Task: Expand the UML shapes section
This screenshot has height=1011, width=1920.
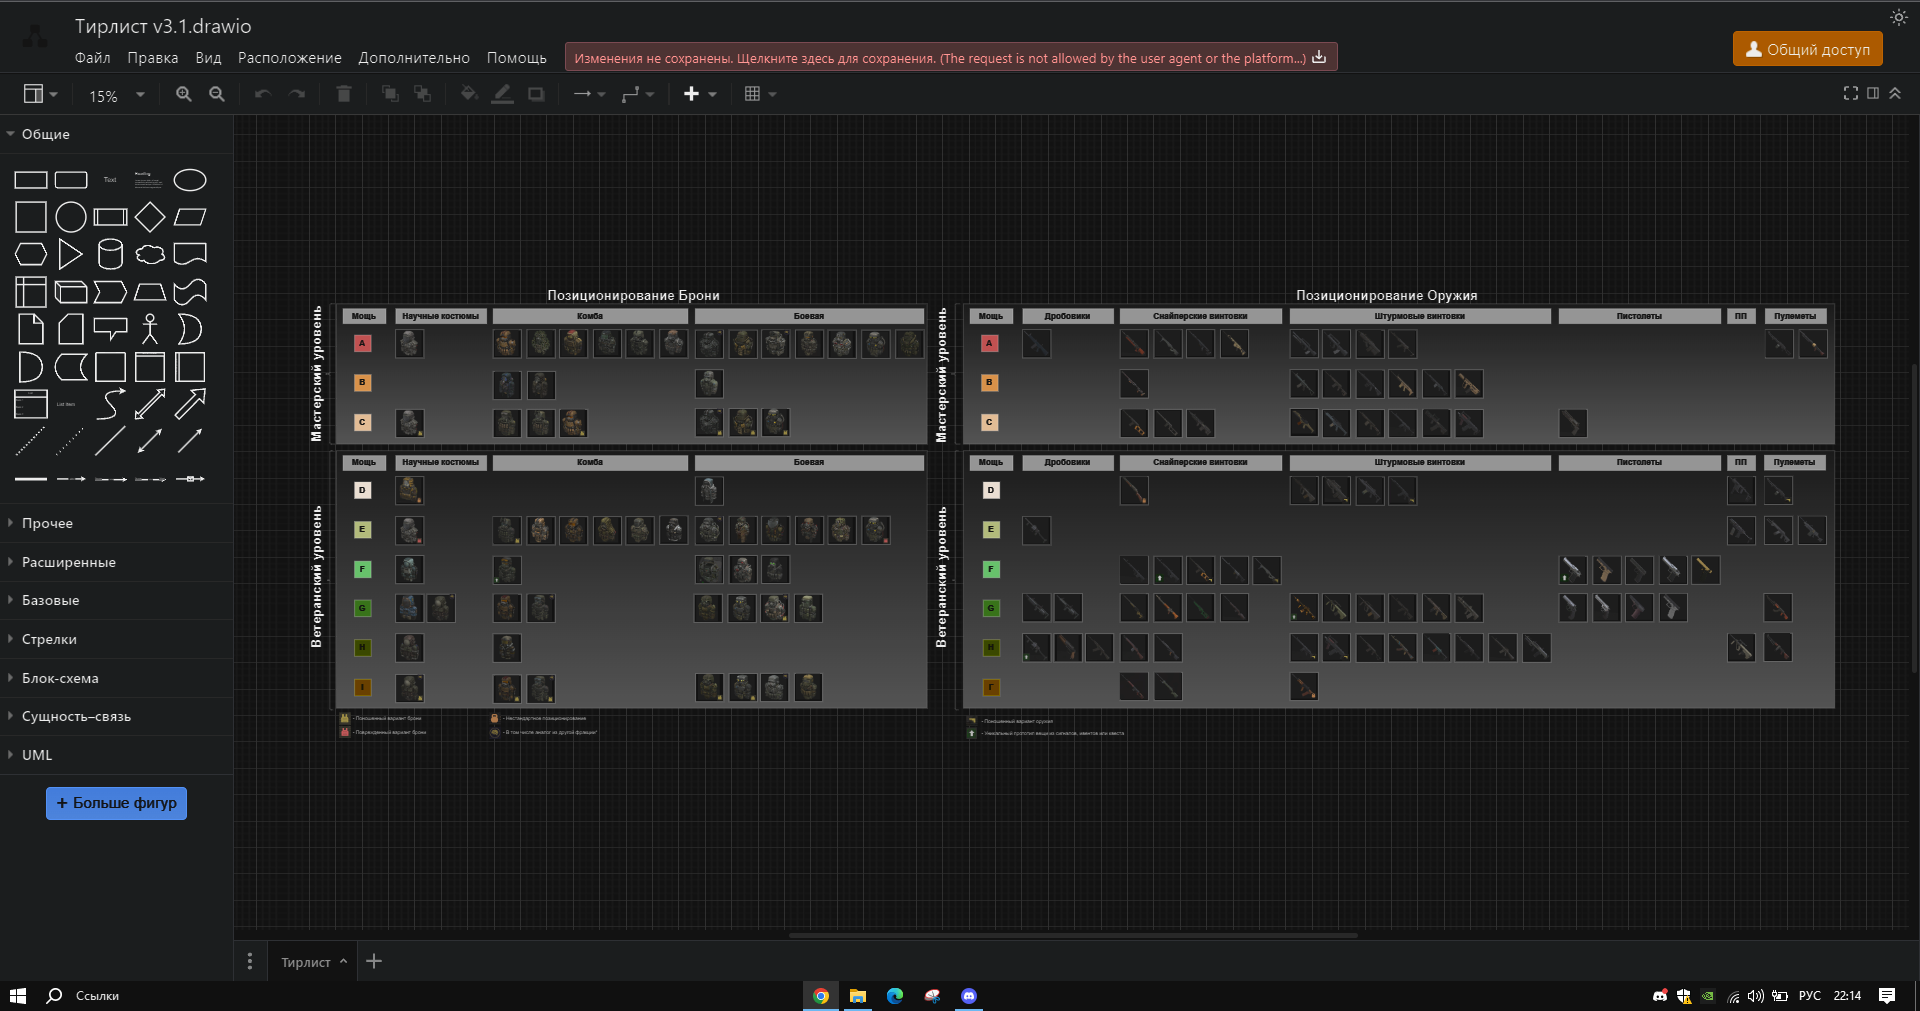Action: click(116, 755)
